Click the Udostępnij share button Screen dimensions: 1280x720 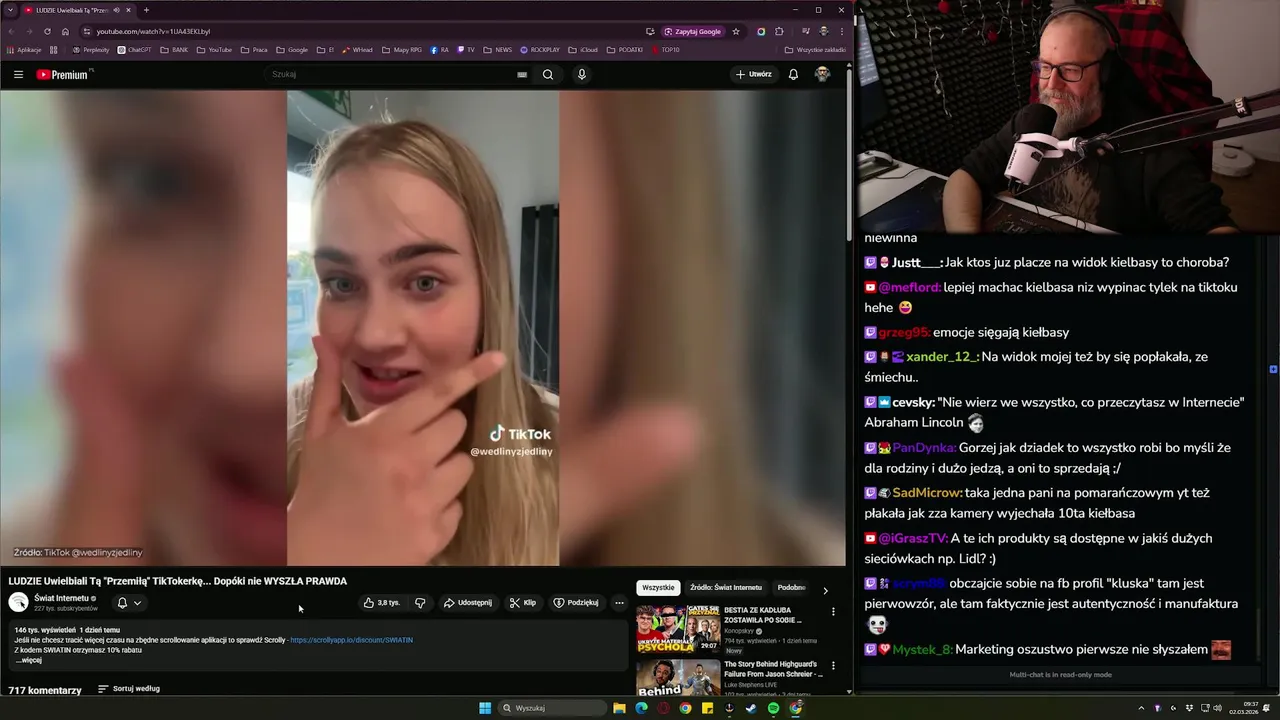pyautogui.click(x=467, y=603)
